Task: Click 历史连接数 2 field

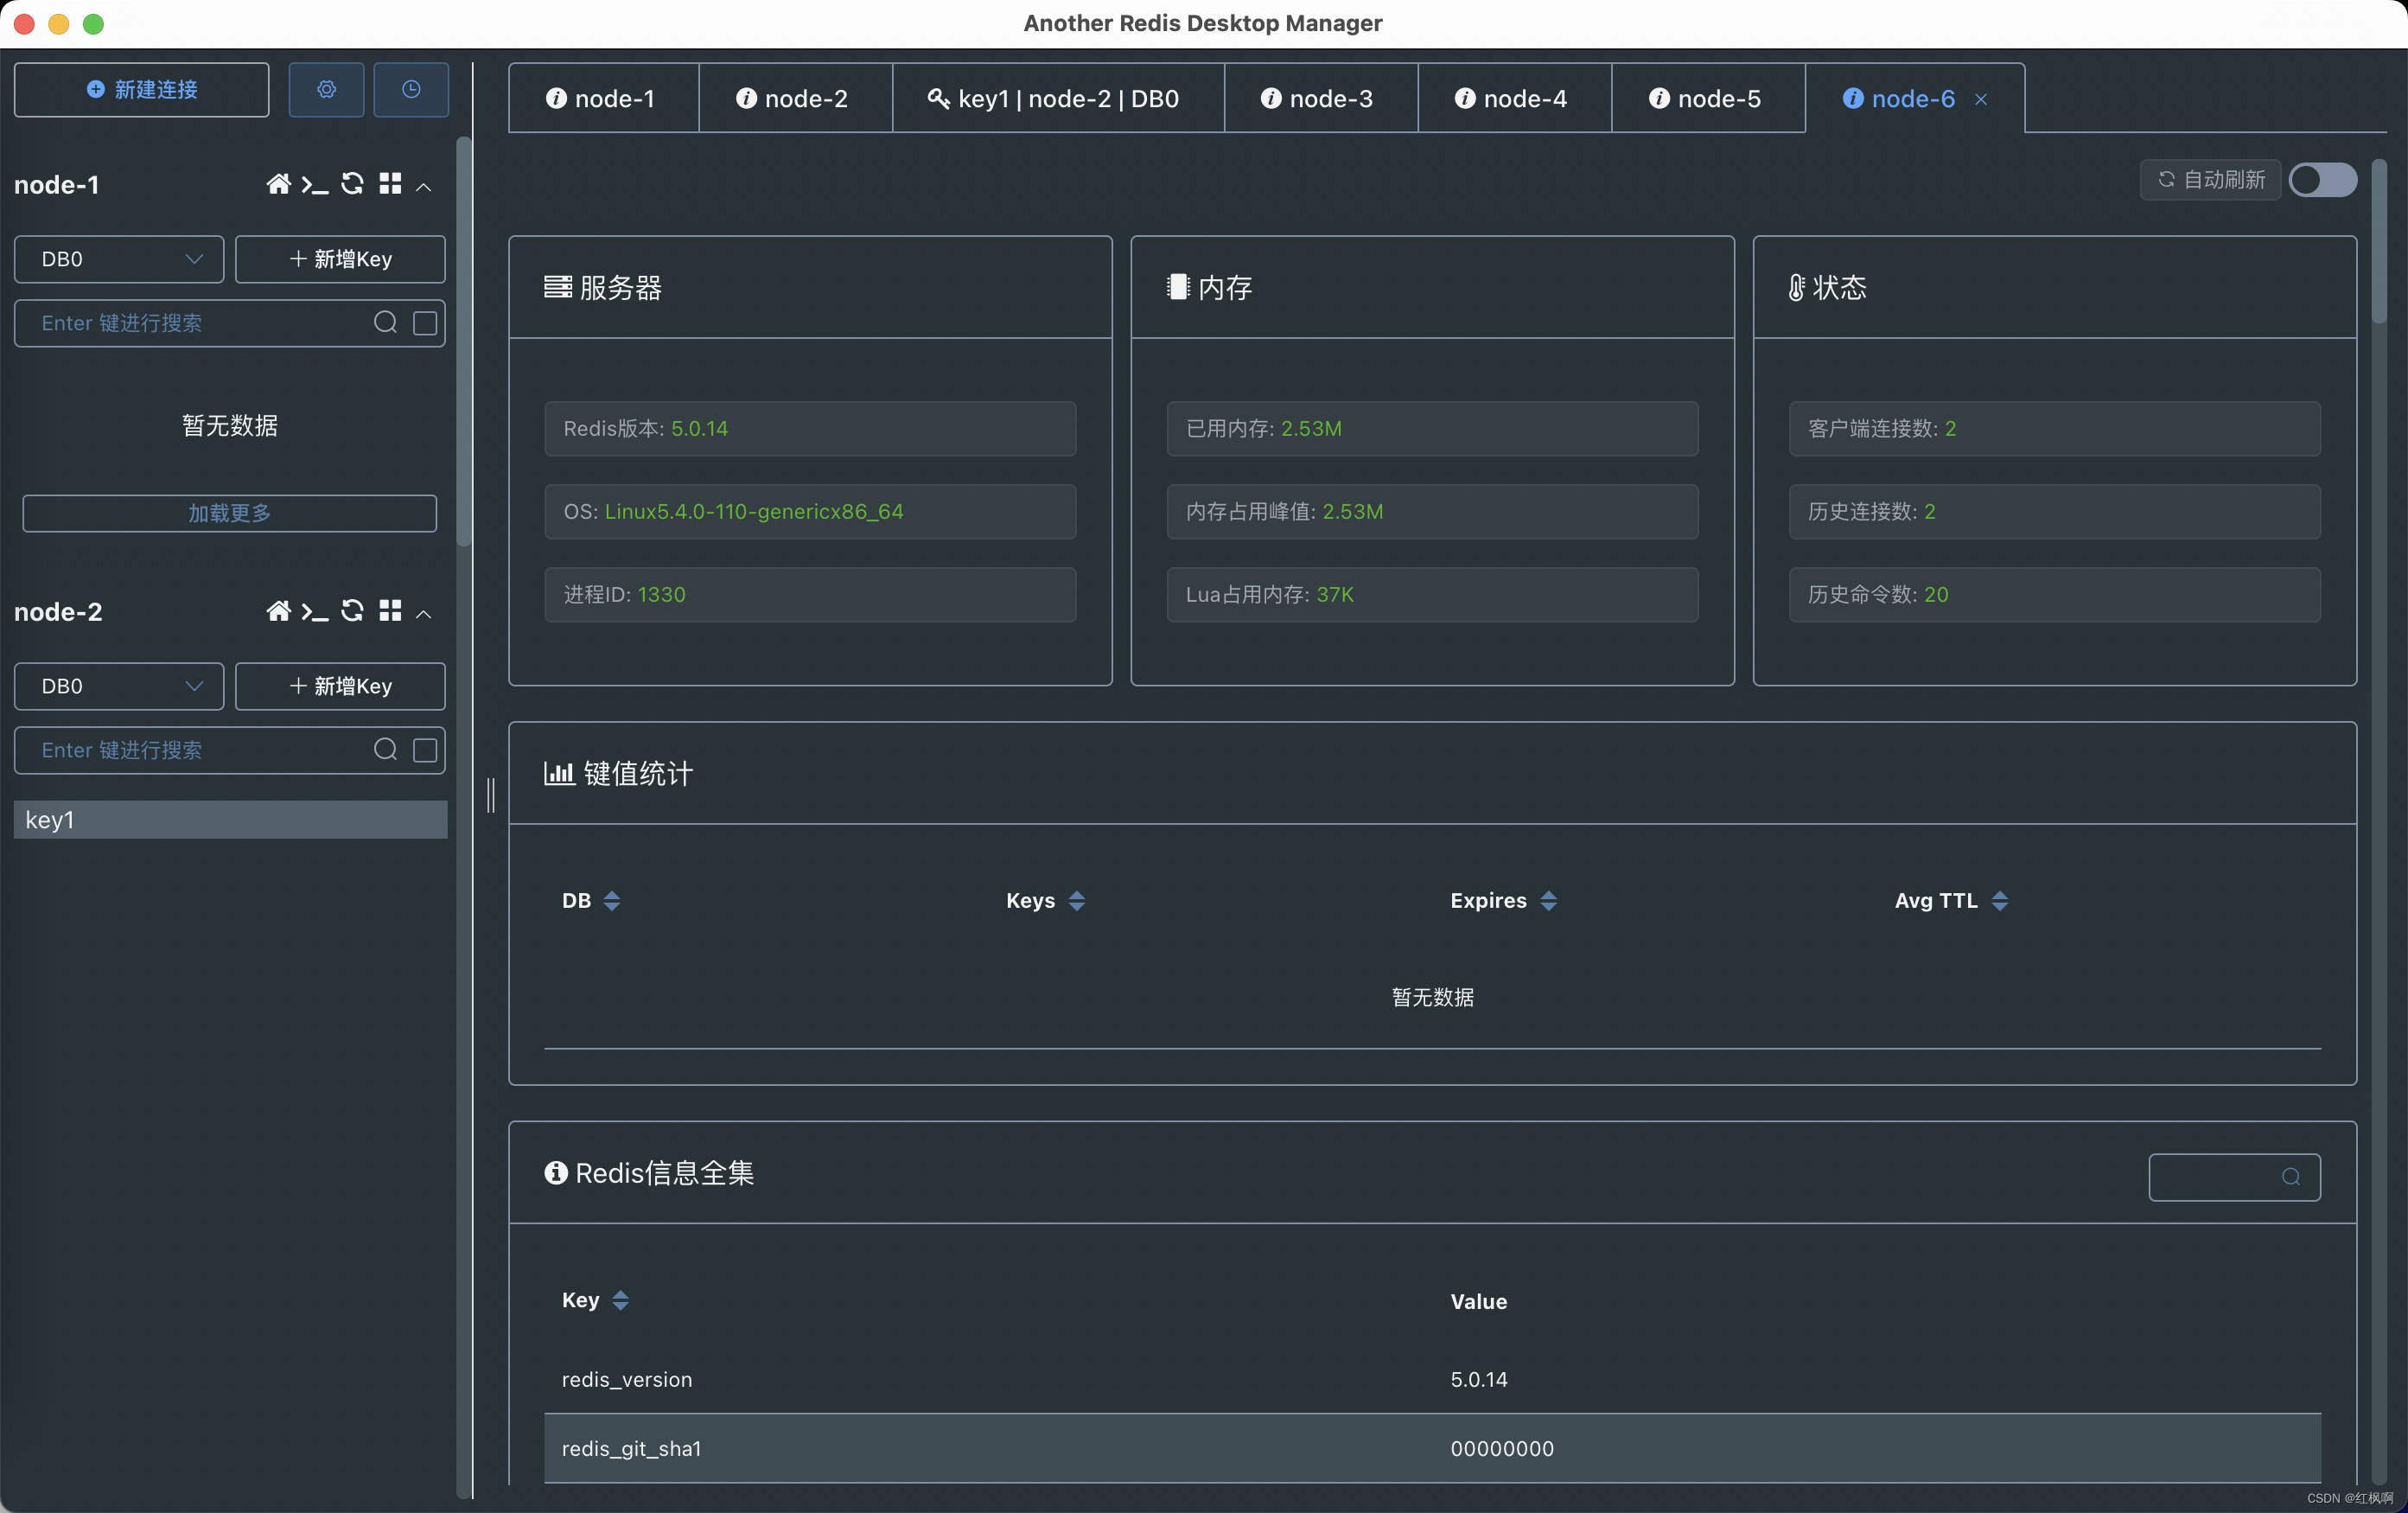Action: tap(2054, 512)
